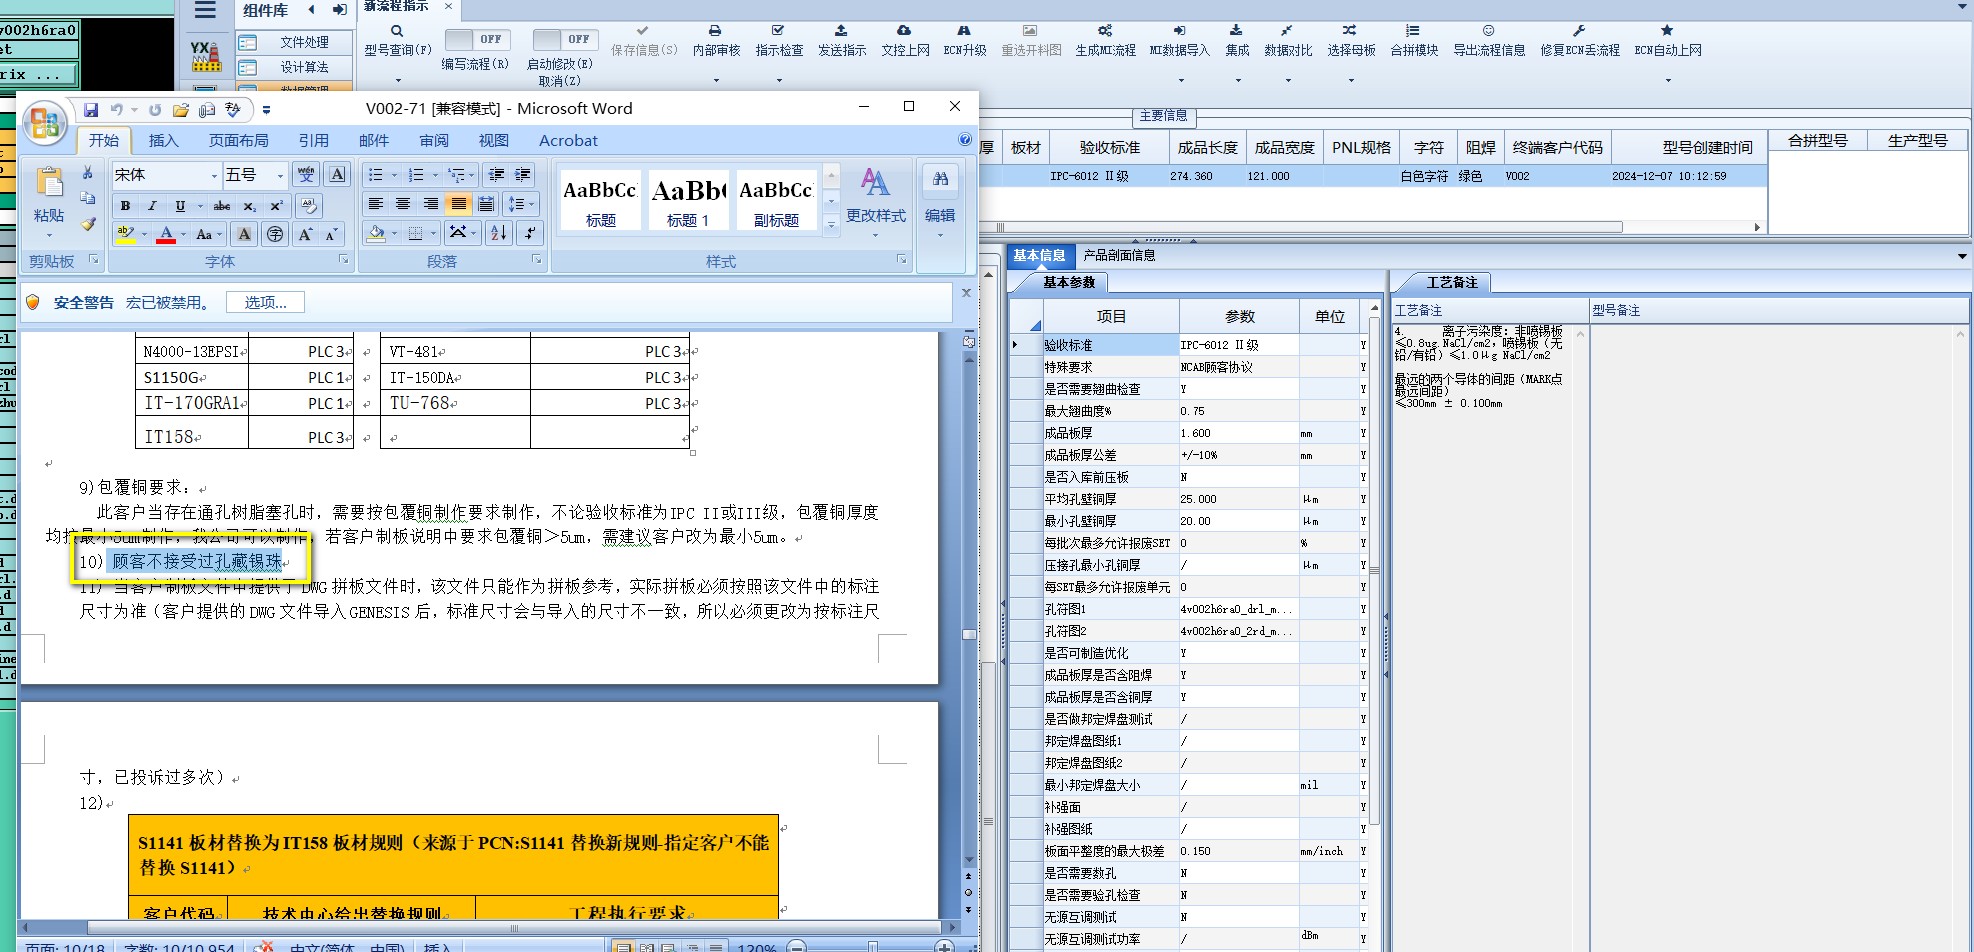This screenshot has width=1974, height=952.
Task: Click the Undo arrow in Word's quick access toolbar
Action: [x=116, y=109]
